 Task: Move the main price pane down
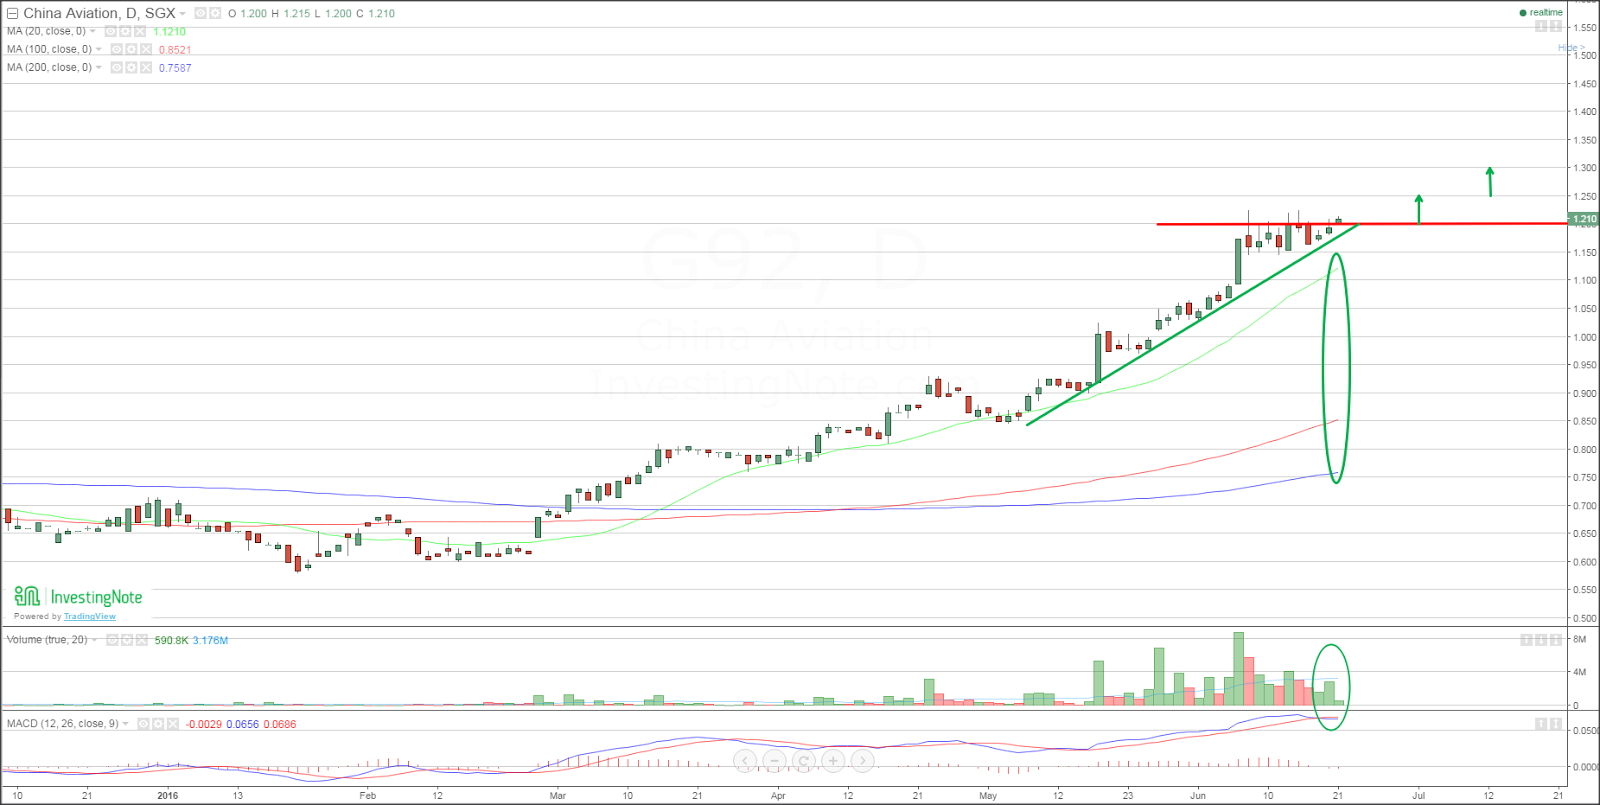tap(1541, 26)
